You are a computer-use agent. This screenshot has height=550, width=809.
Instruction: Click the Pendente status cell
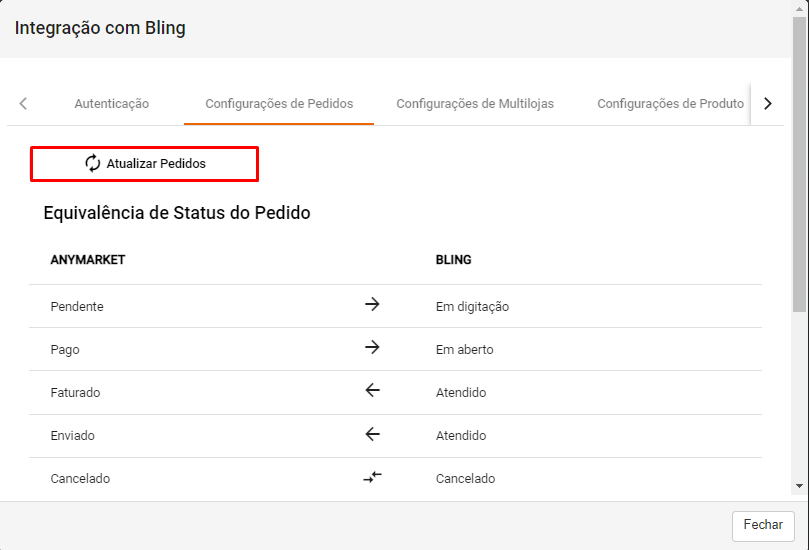click(x=77, y=306)
